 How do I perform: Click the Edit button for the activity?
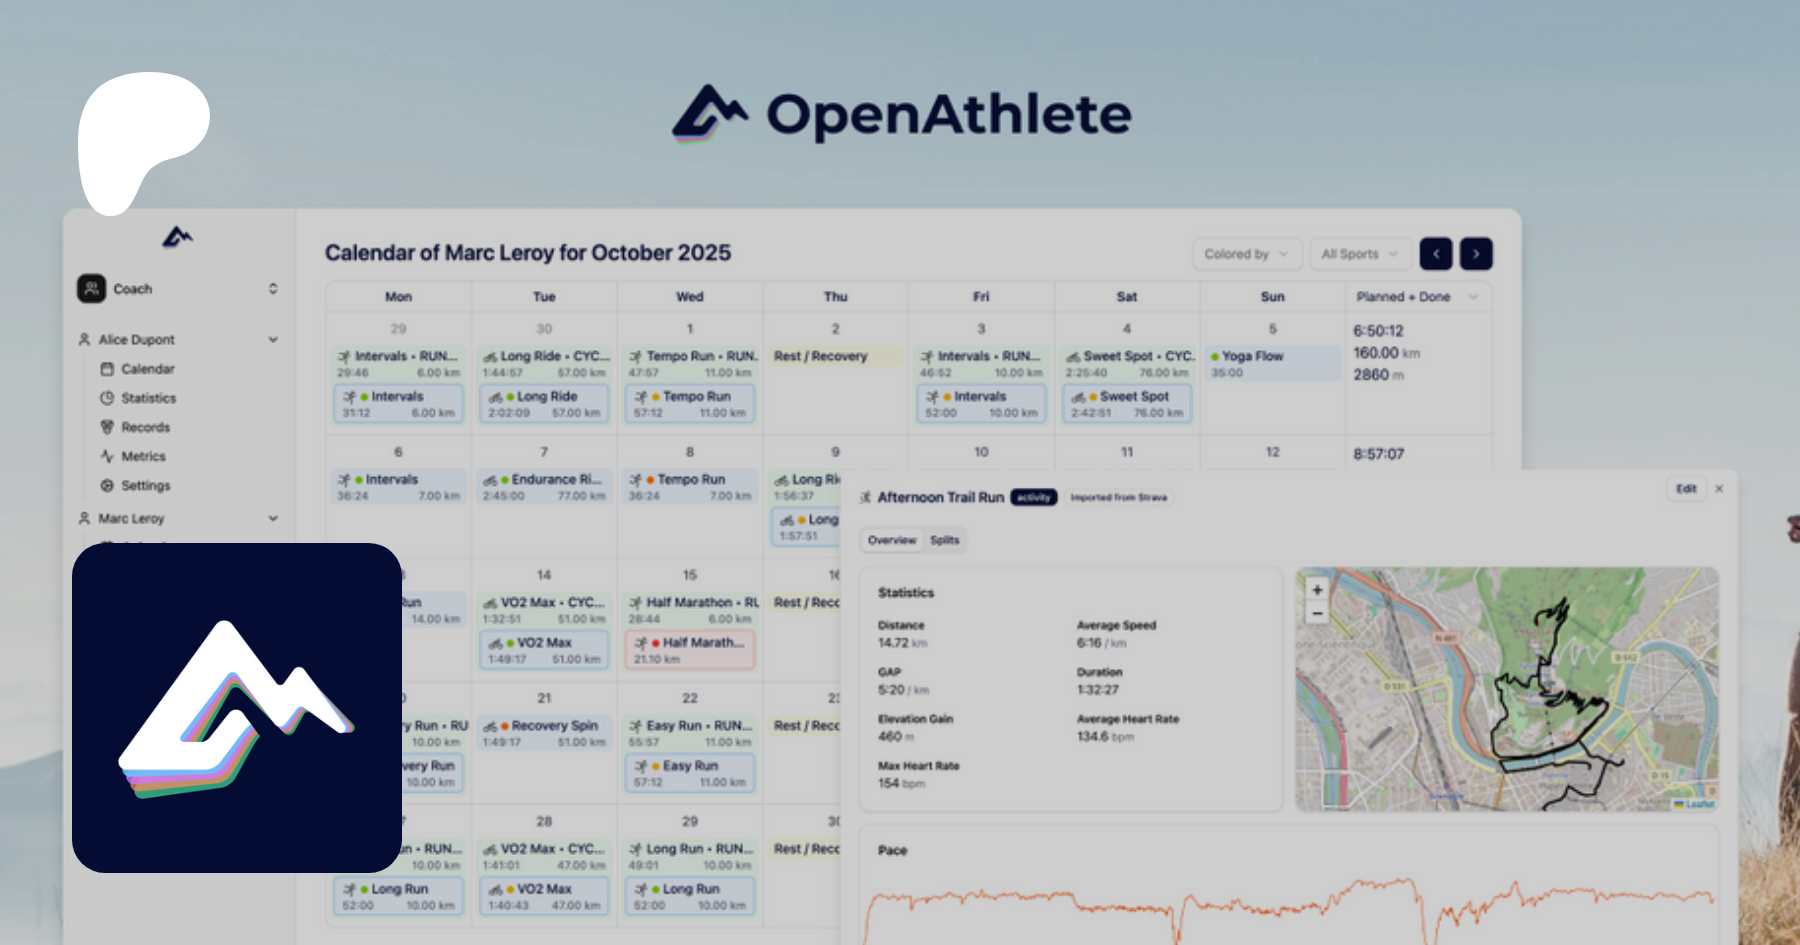(1686, 489)
